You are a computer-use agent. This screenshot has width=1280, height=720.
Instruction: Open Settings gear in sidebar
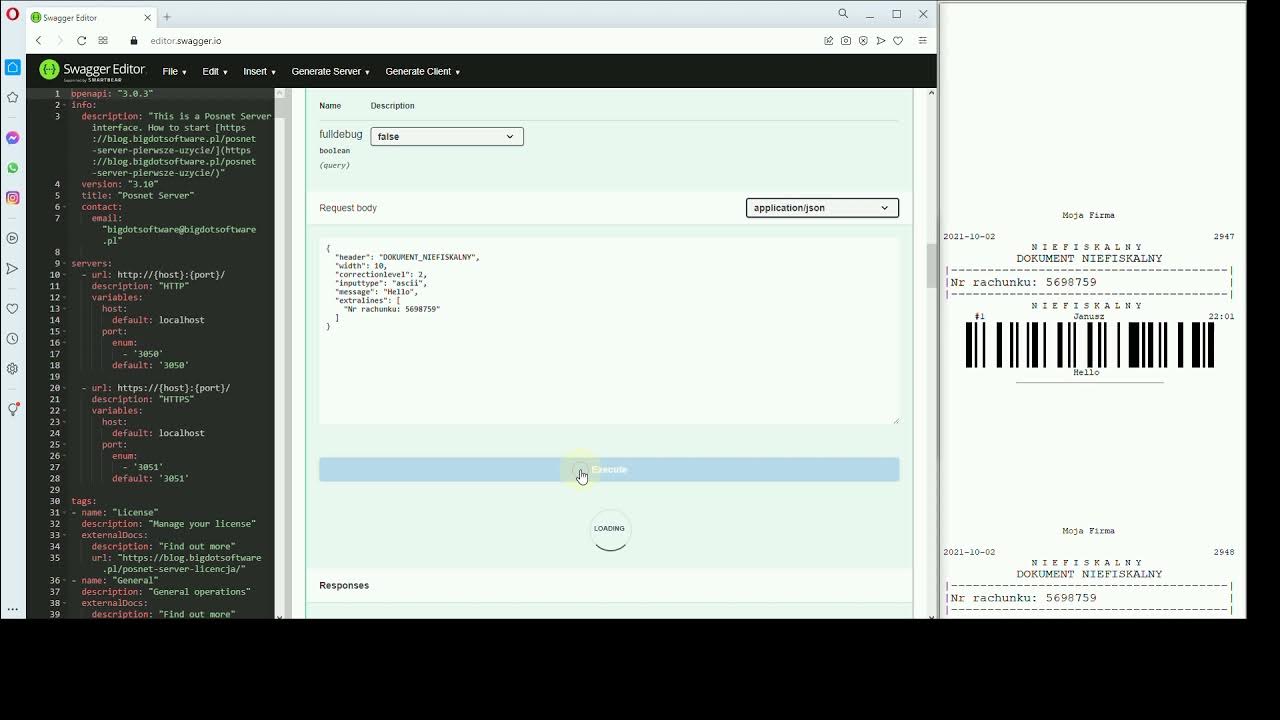[x=12, y=368]
